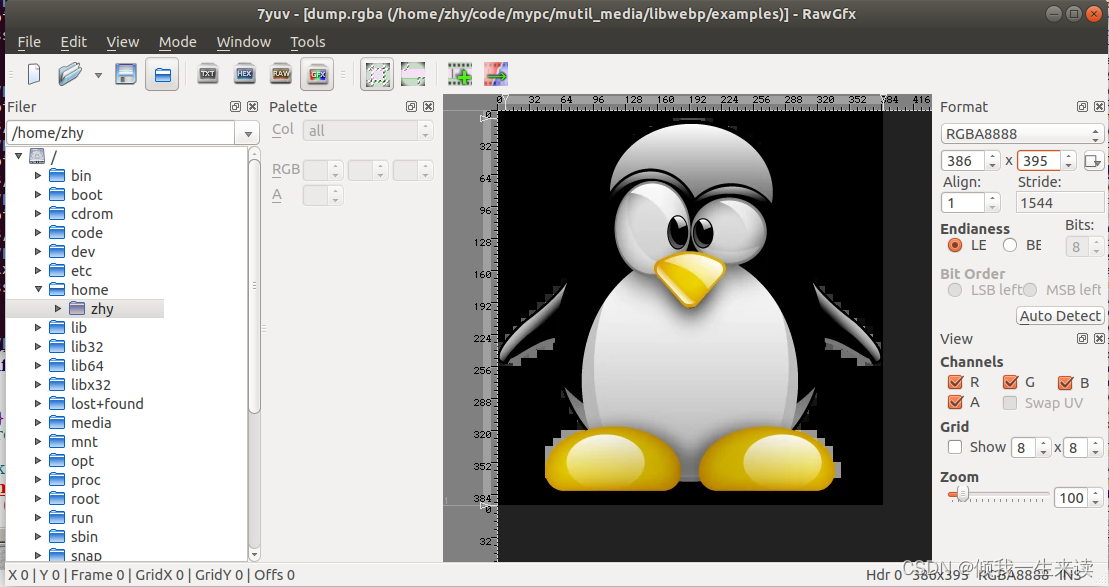
Task: Enable the Swap UV option
Action: pyautogui.click(x=1010, y=403)
